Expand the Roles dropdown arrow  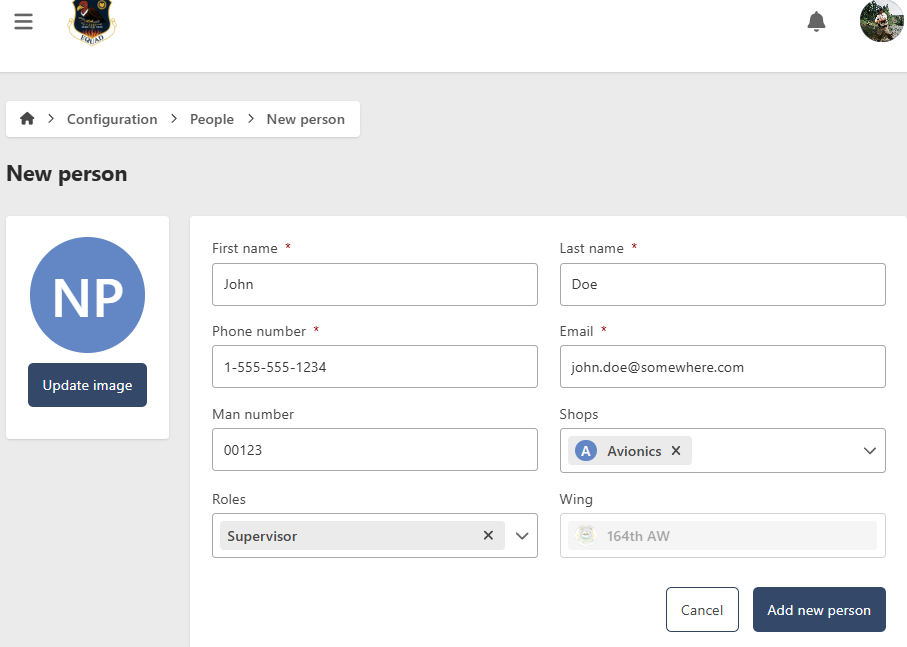[522, 536]
